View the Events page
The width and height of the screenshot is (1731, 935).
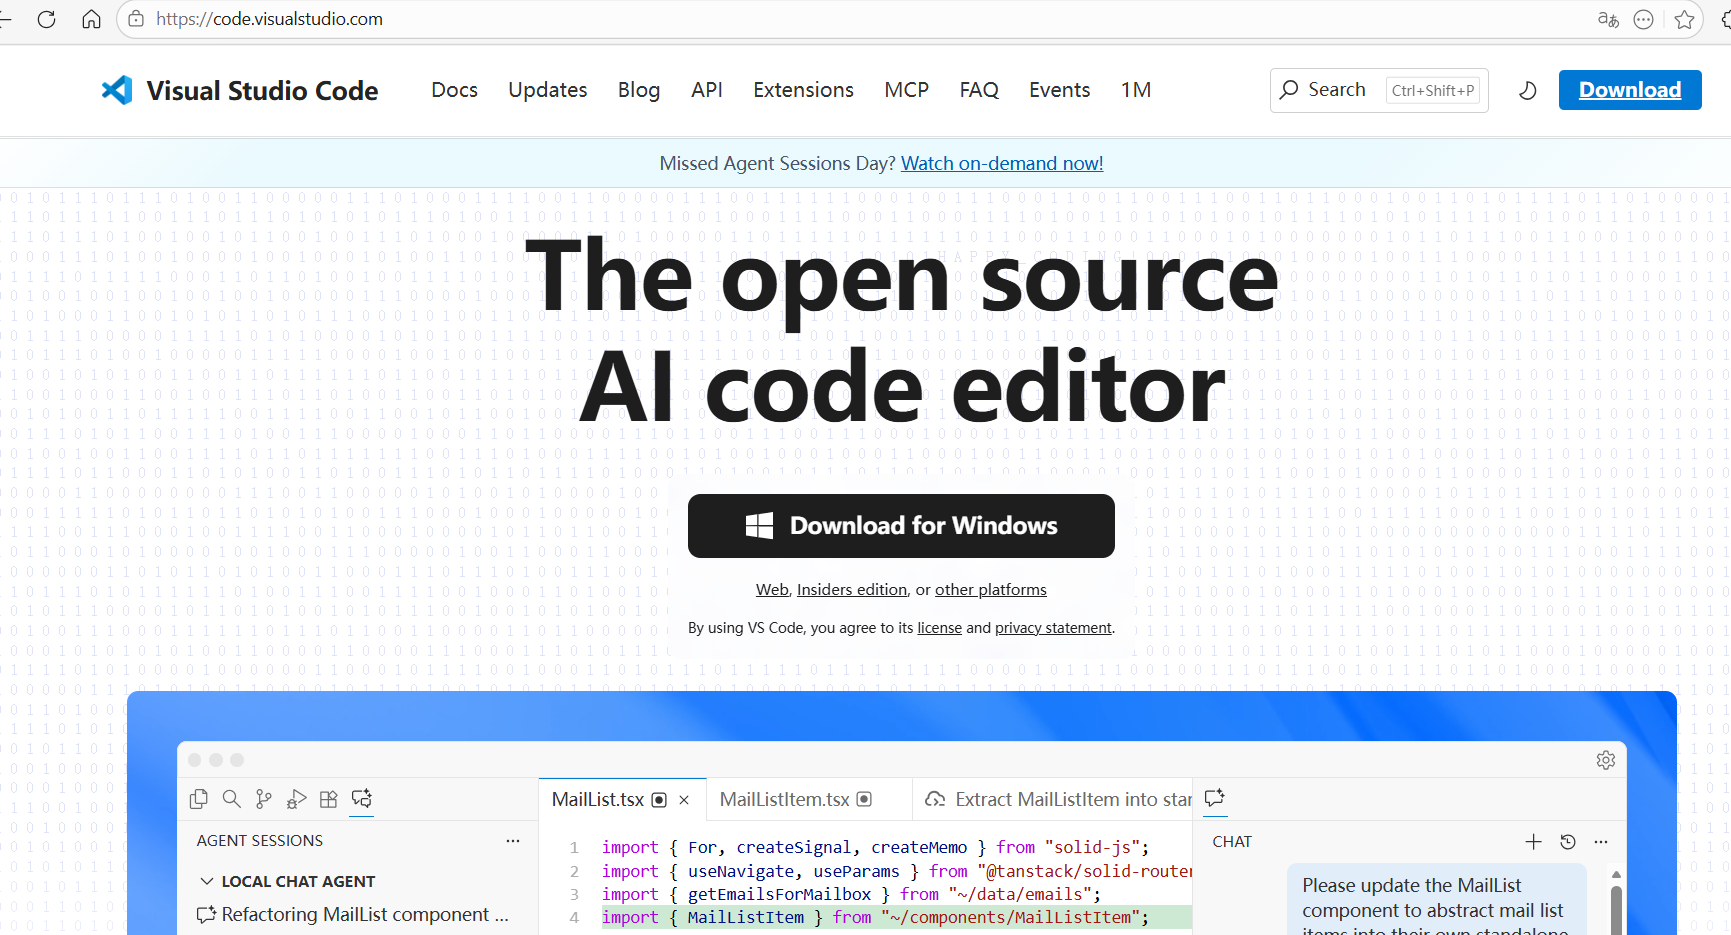(1059, 90)
